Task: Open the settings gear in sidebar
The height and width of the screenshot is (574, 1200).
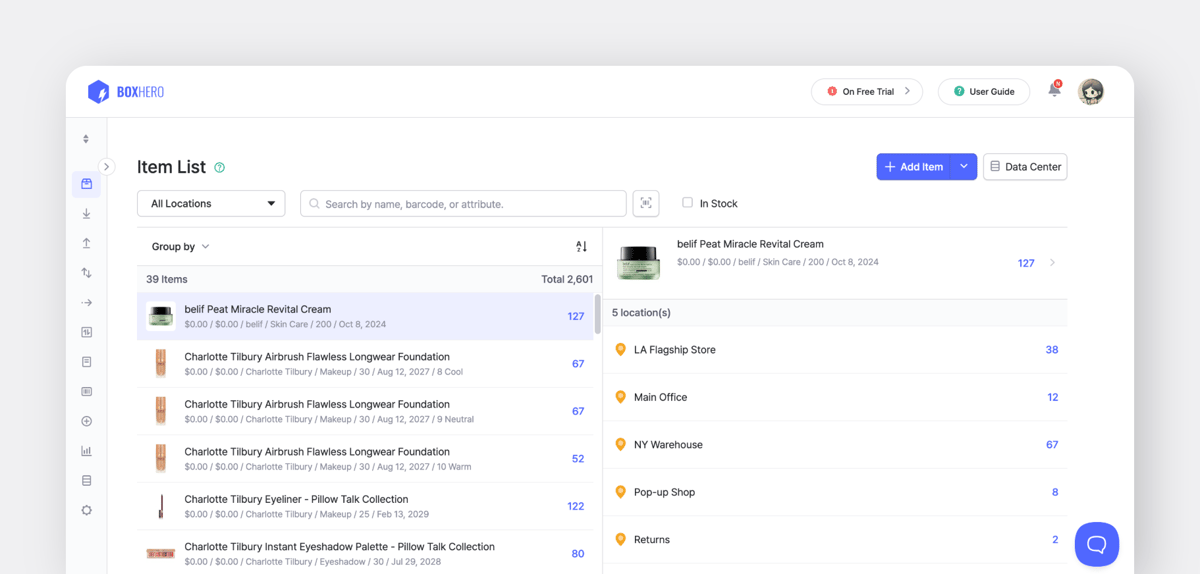Action: [86, 510]
